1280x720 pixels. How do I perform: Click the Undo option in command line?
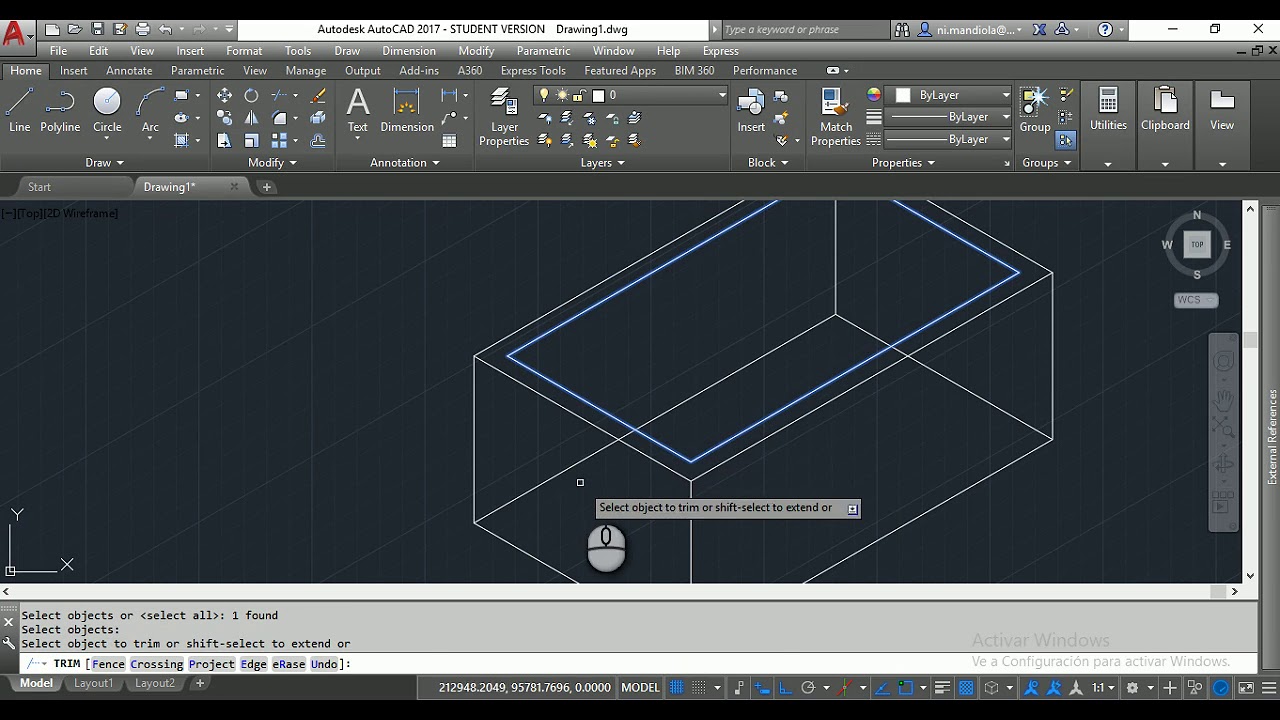324,664
